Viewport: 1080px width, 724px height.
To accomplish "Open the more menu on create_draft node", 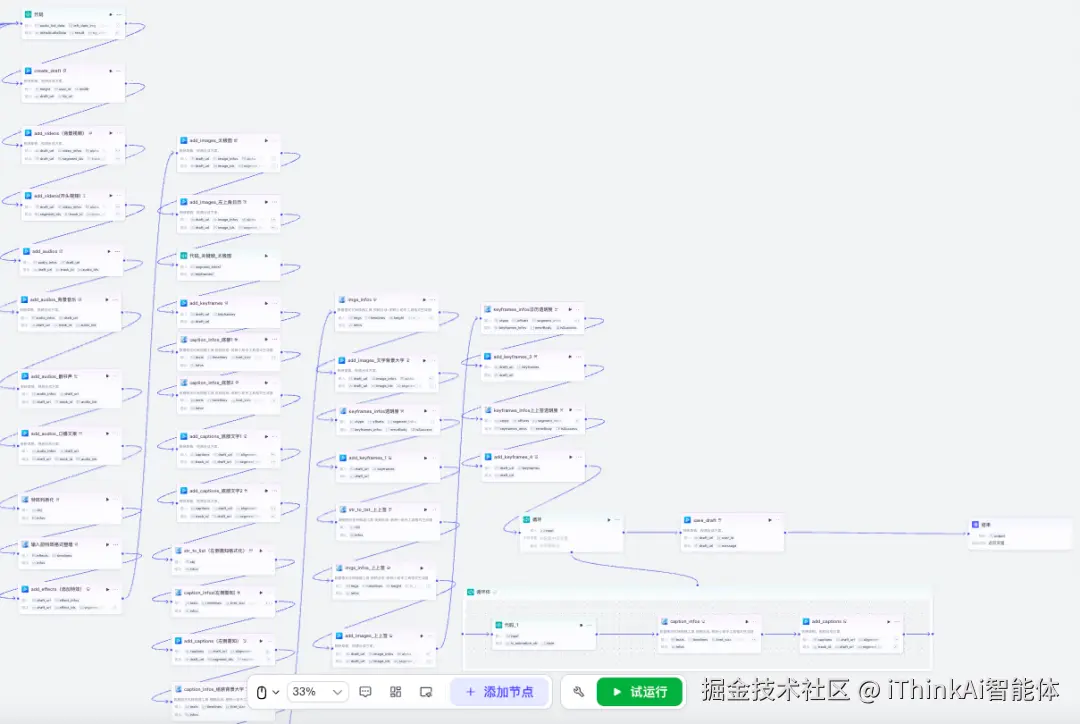I will (x=118, y=71).
